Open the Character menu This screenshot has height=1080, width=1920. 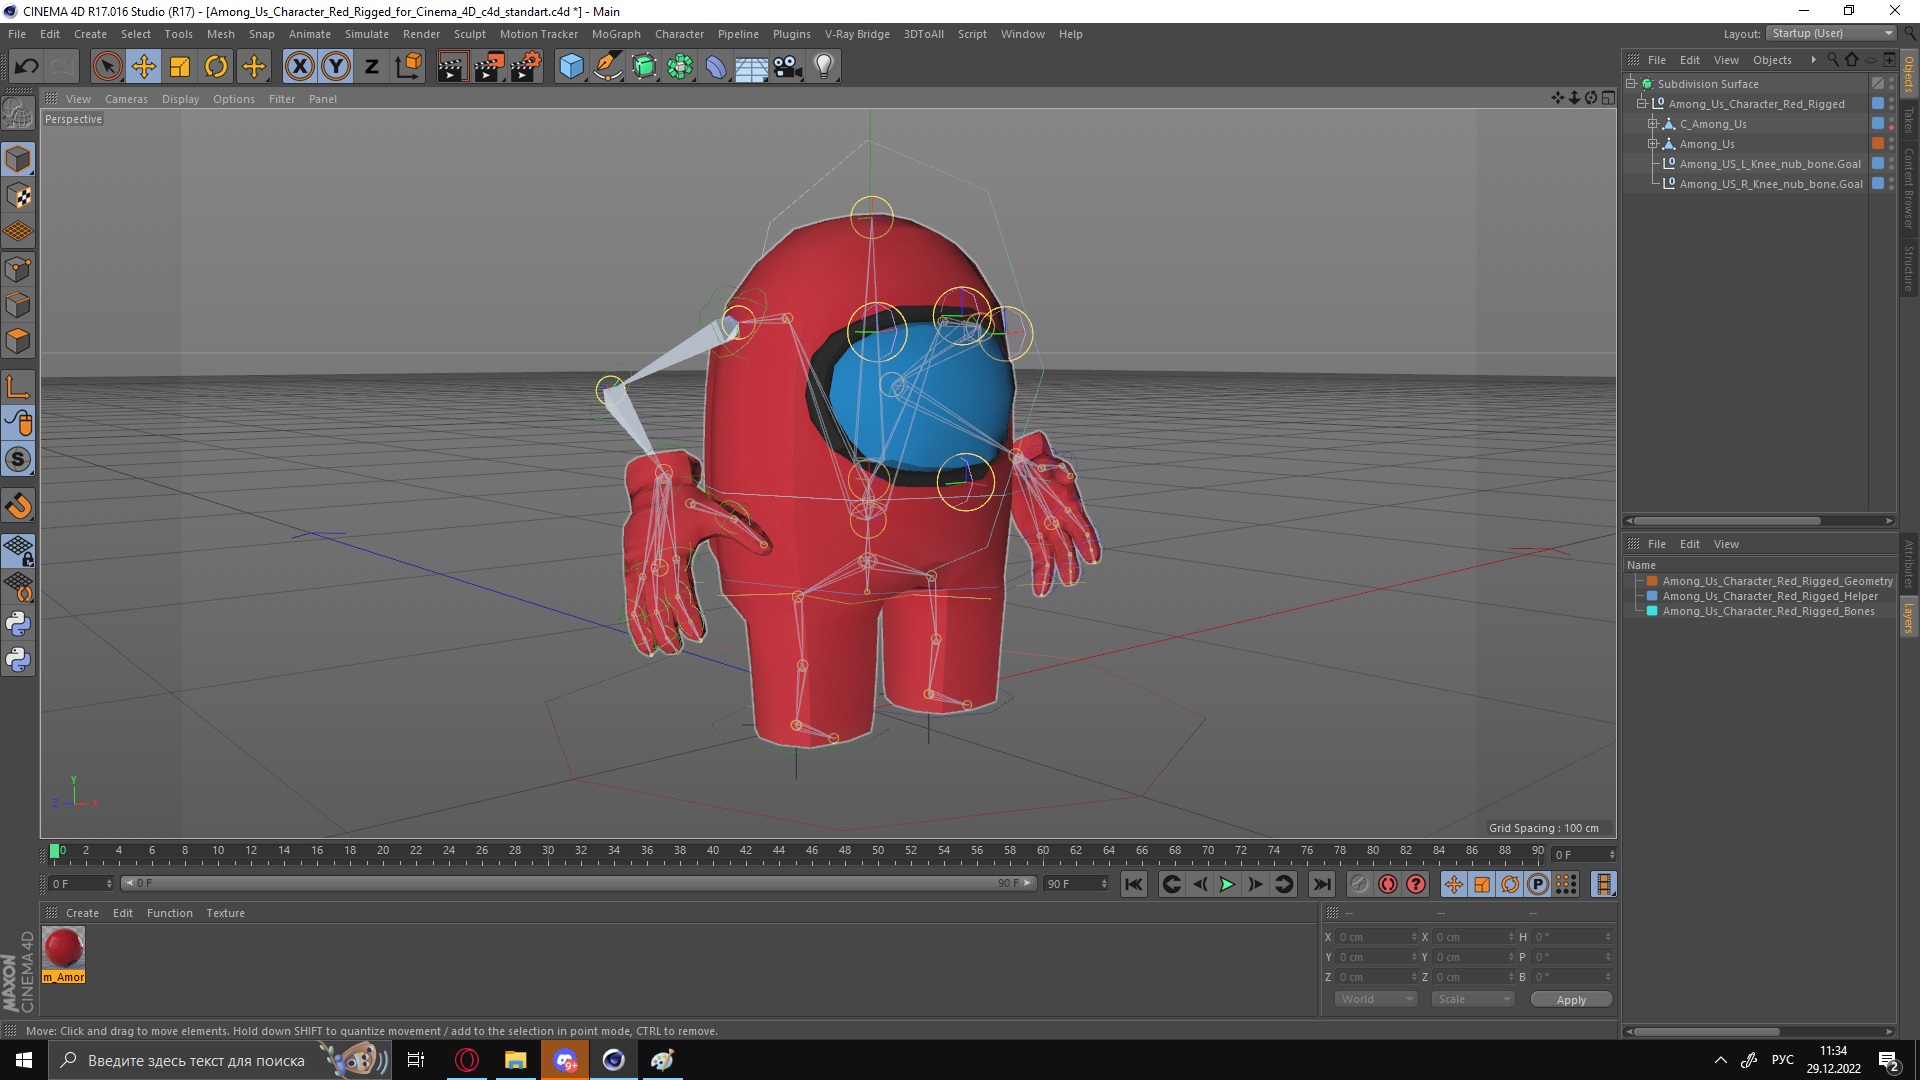click(x=679, y=34)
